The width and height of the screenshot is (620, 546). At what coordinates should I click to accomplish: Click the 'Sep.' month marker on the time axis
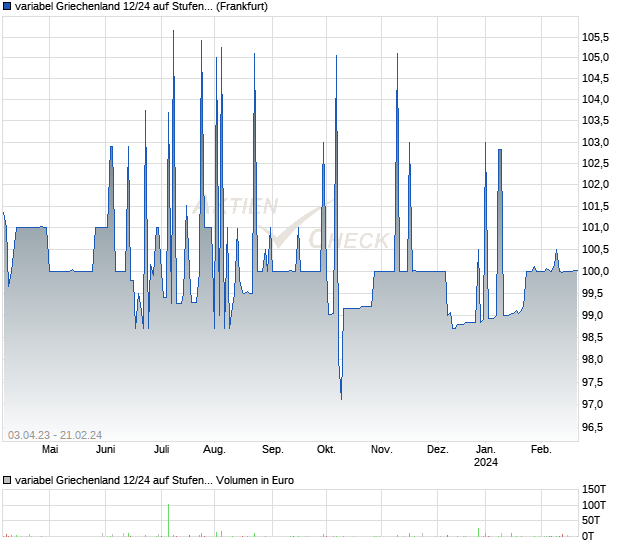coord(272,449)
